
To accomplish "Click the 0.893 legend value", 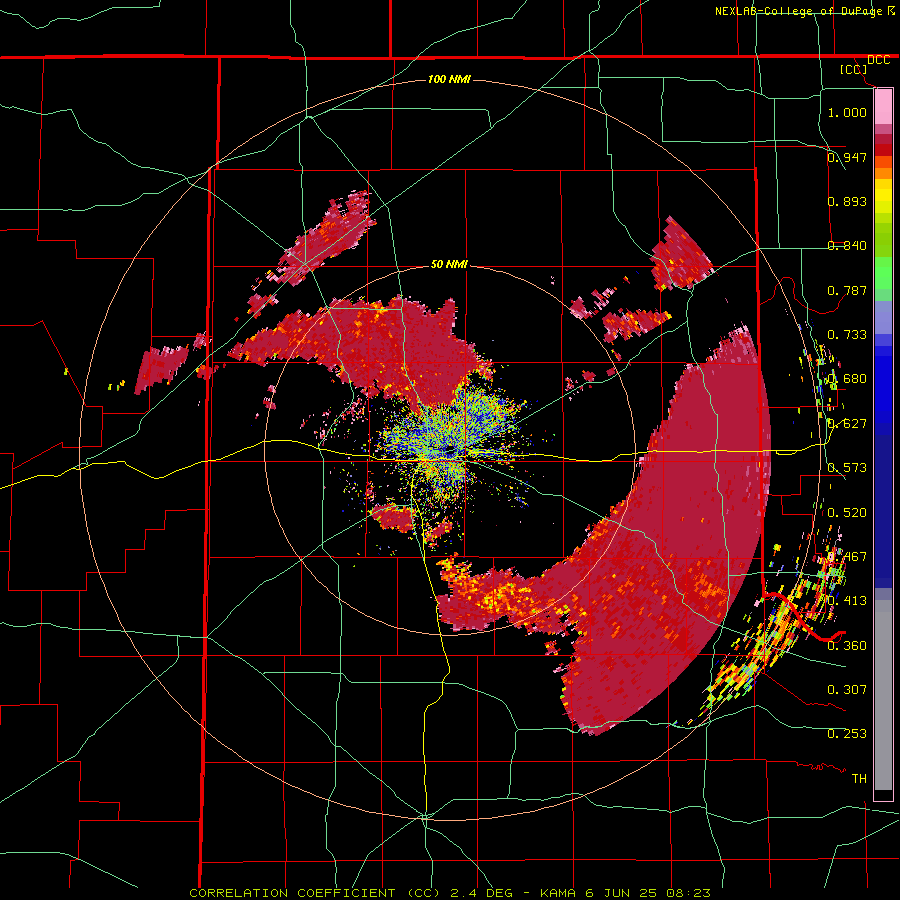I will tap(847, 201).
